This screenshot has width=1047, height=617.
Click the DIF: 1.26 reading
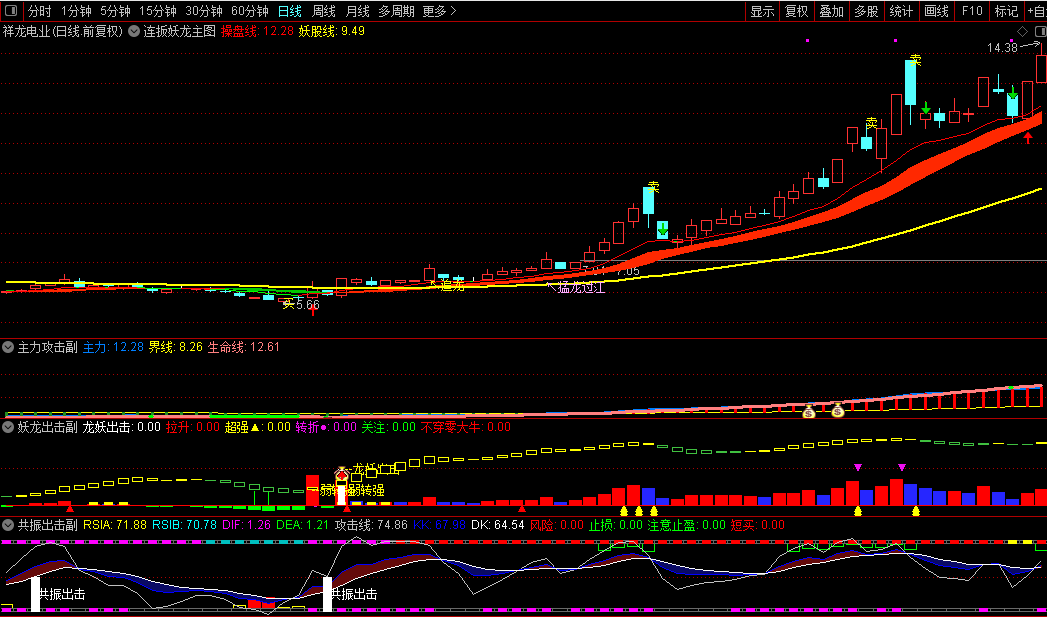click(246, 525)
